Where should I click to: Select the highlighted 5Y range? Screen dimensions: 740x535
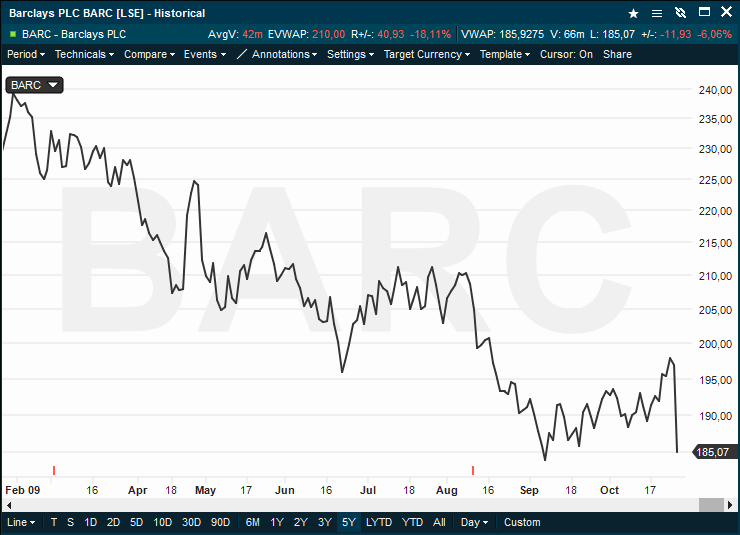click(x=349, y=522)
